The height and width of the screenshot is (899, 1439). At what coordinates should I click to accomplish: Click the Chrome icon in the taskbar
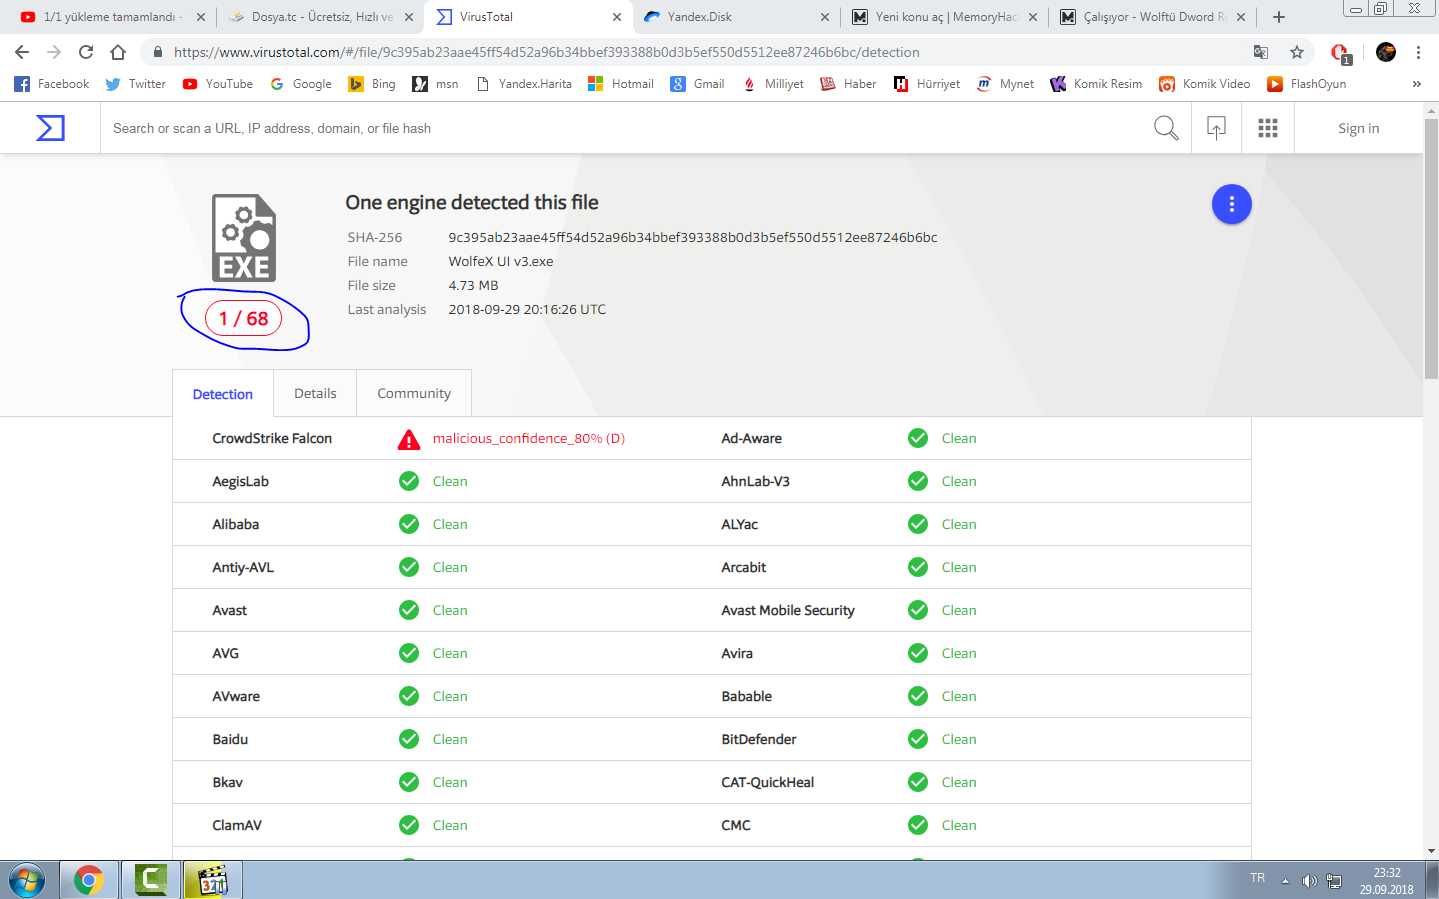(88, 880)
